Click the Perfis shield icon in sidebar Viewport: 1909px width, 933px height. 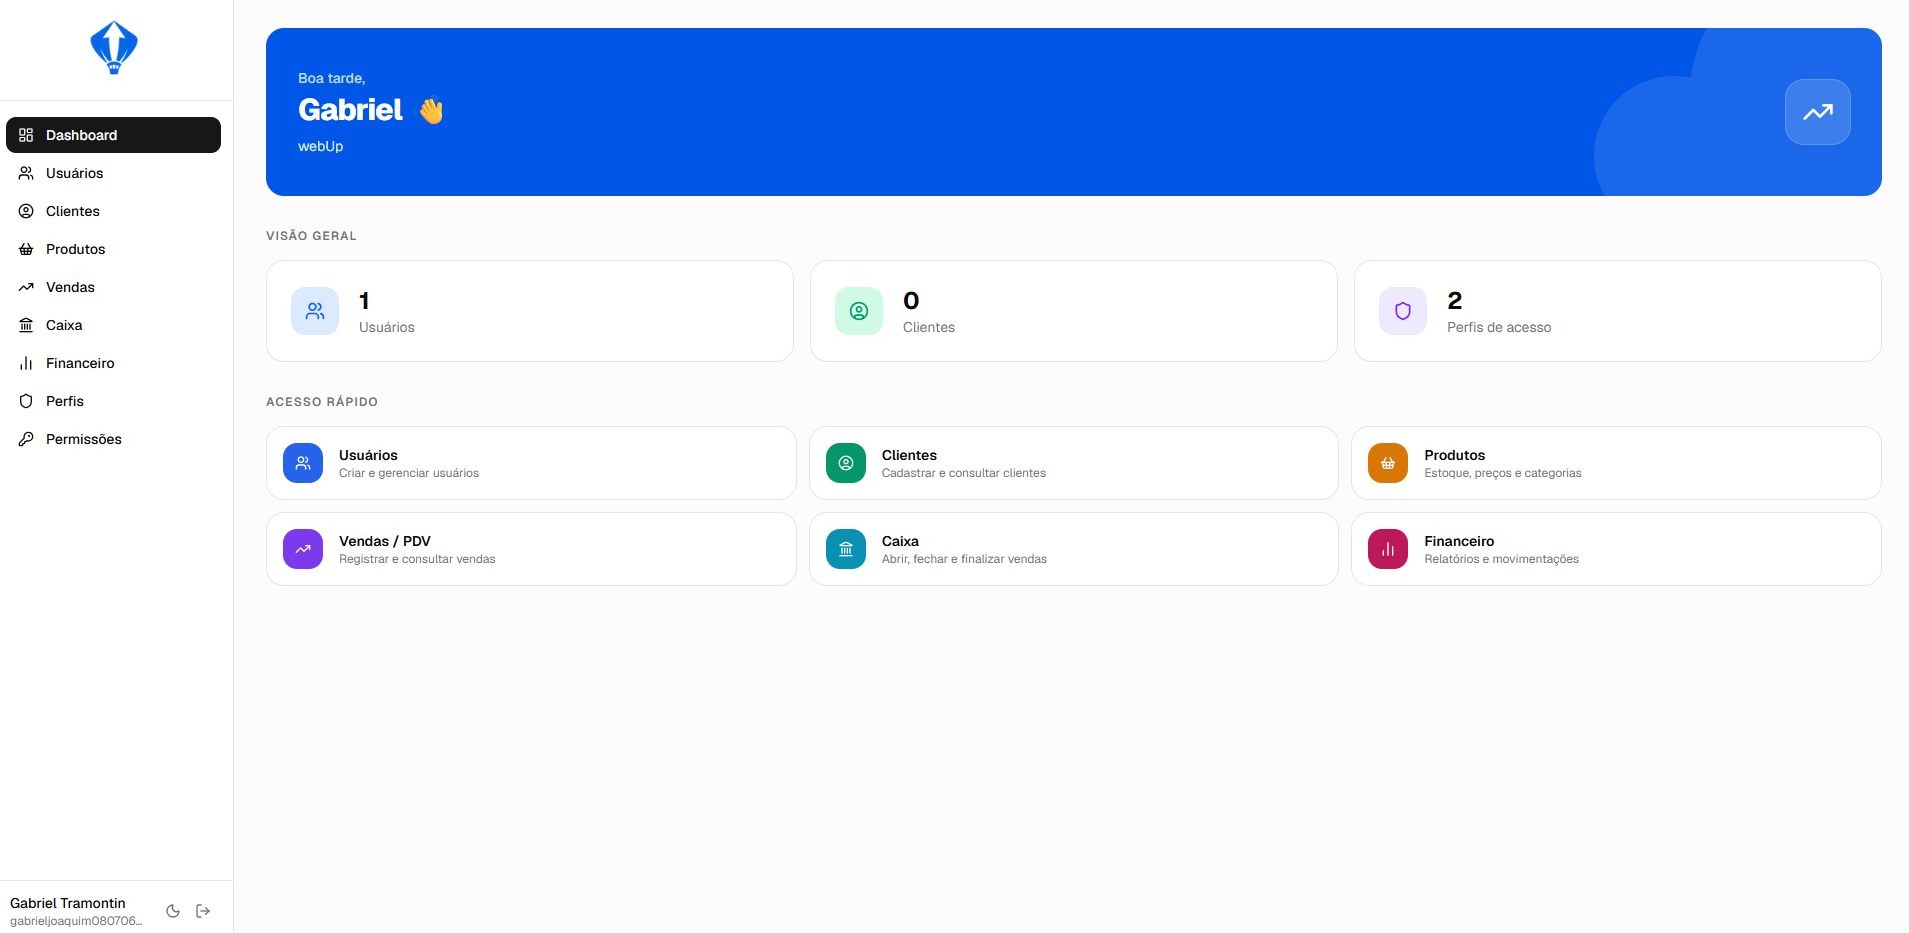pyautogui.click(x=26, y=401)
